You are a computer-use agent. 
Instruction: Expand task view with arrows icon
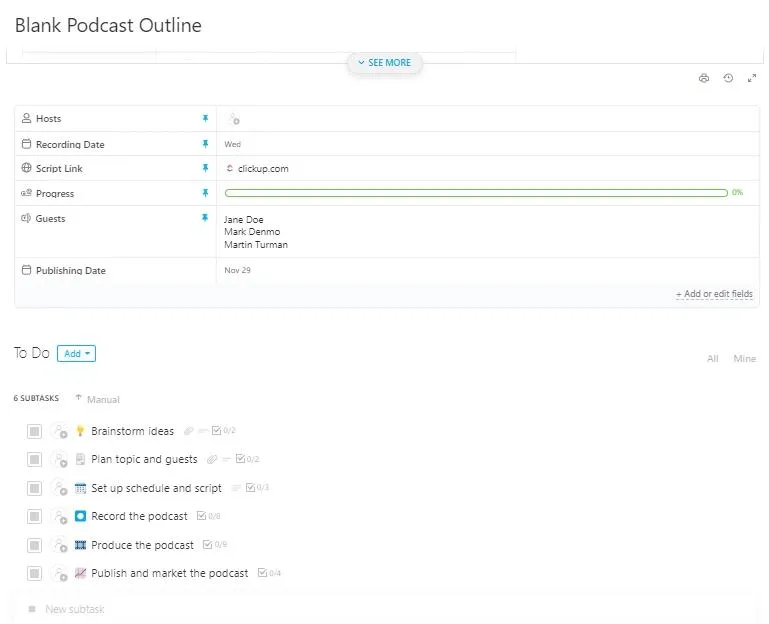[x=751, y=78]
